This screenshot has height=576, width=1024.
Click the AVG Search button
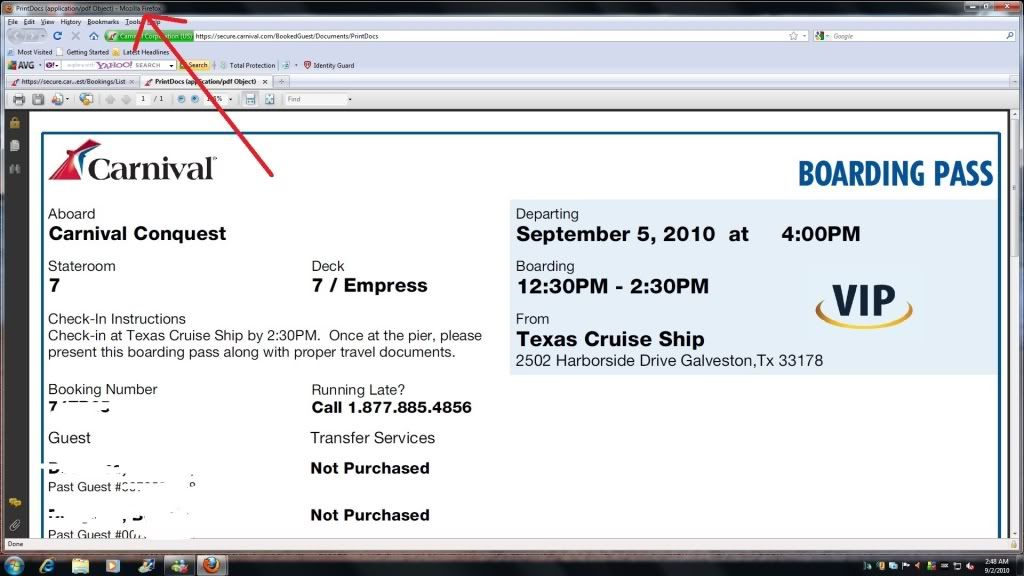pyautogui.click(x=194, y=65)
